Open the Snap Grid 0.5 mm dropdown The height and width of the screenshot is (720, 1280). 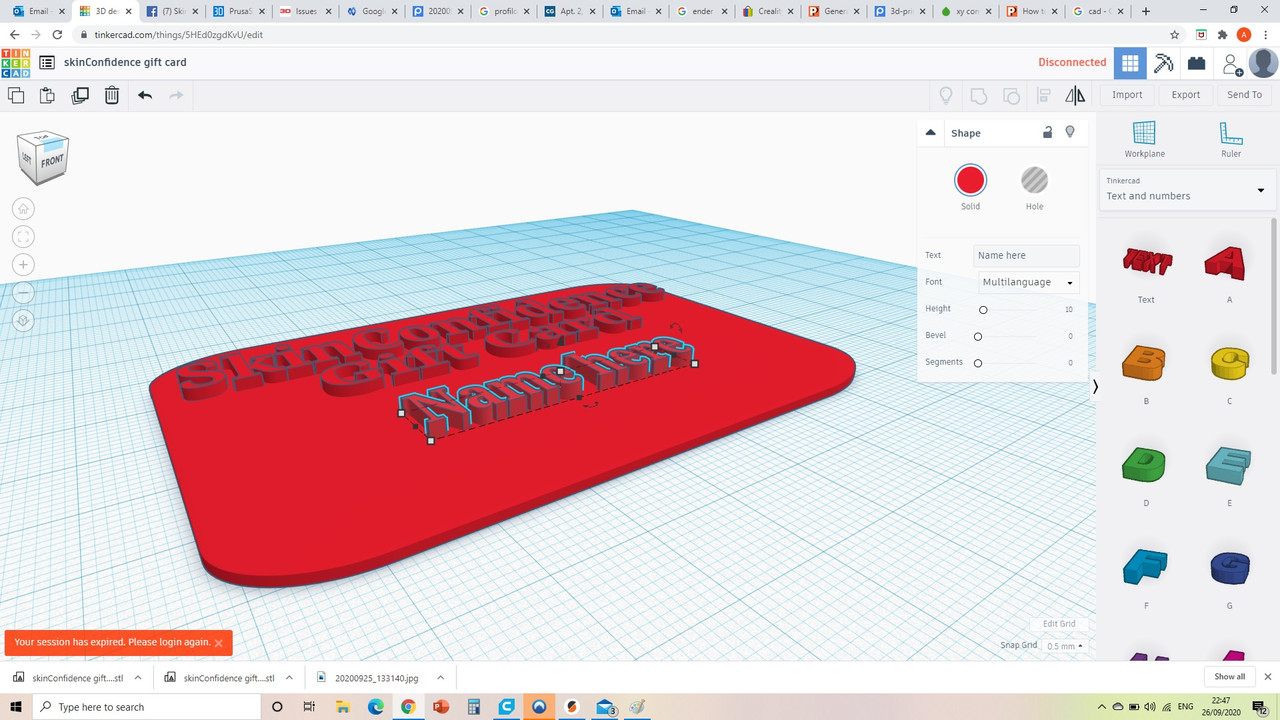coord(1065,646)
